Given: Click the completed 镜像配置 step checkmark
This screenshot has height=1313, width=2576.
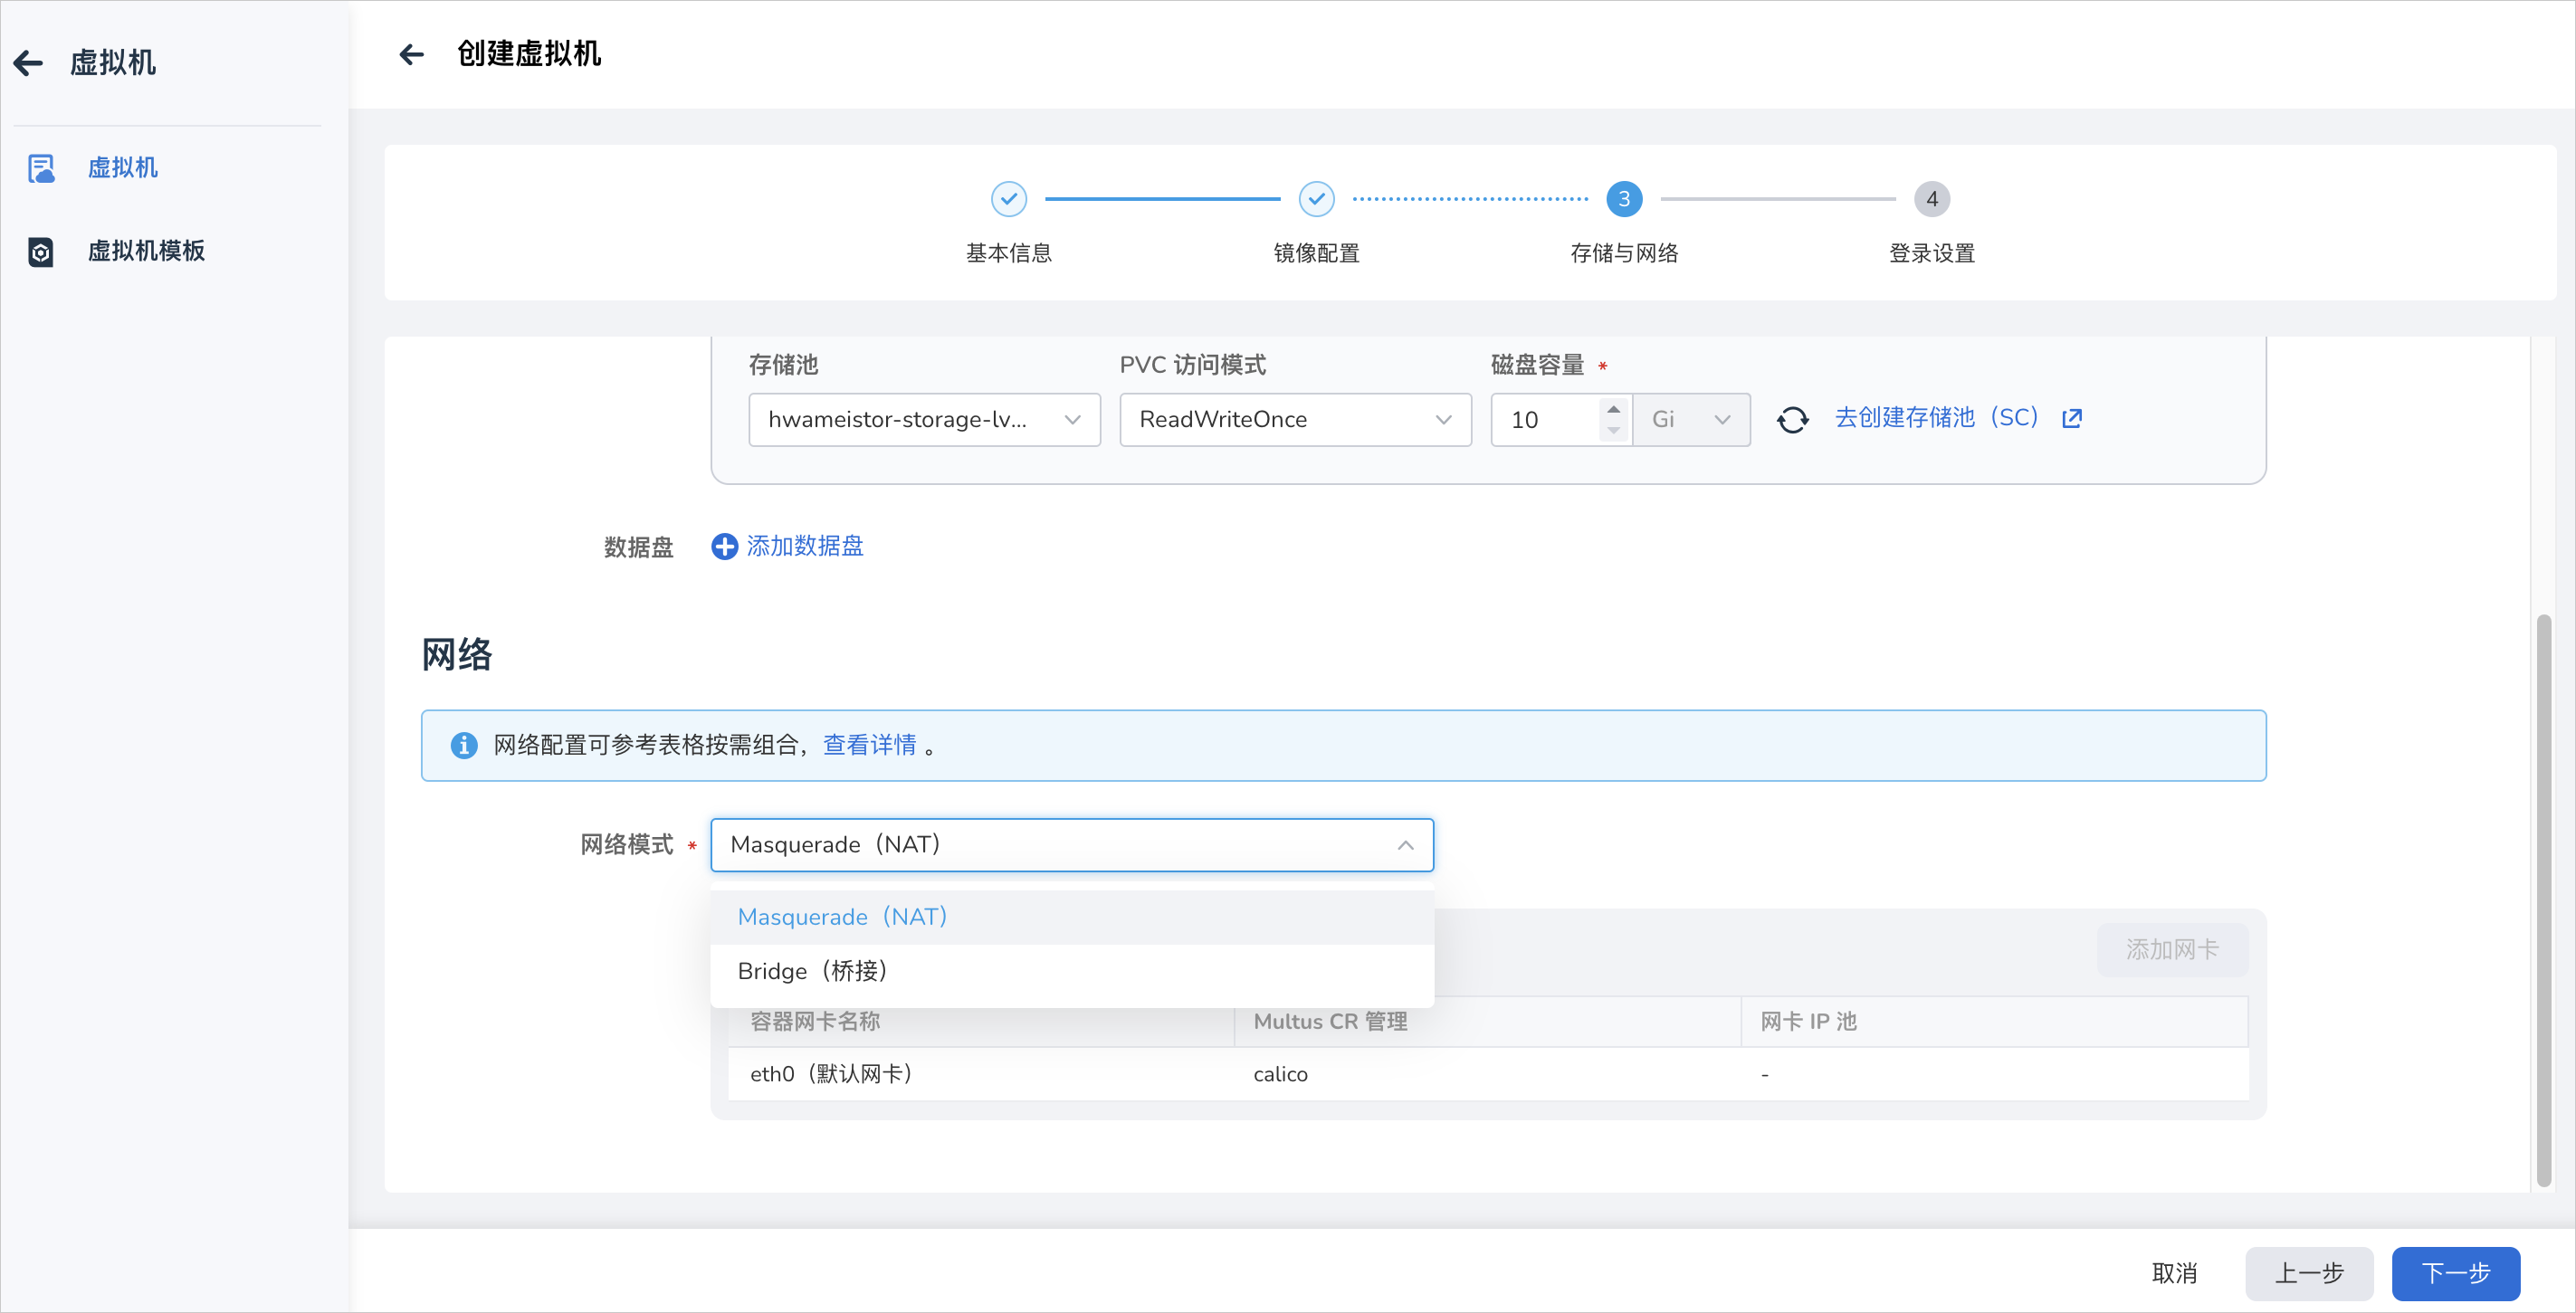Looking at the screenshot, I should [1316, 199].
